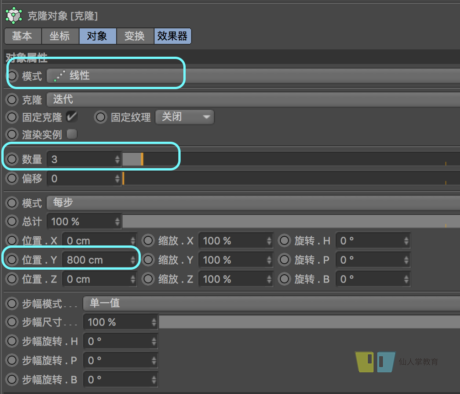Image resolution: width=460 pixels, height=394 pixels.
Task: Open the 固定纹理 dropdown showing 关闭
Action: pyautogui.click(x=185, y=117)
